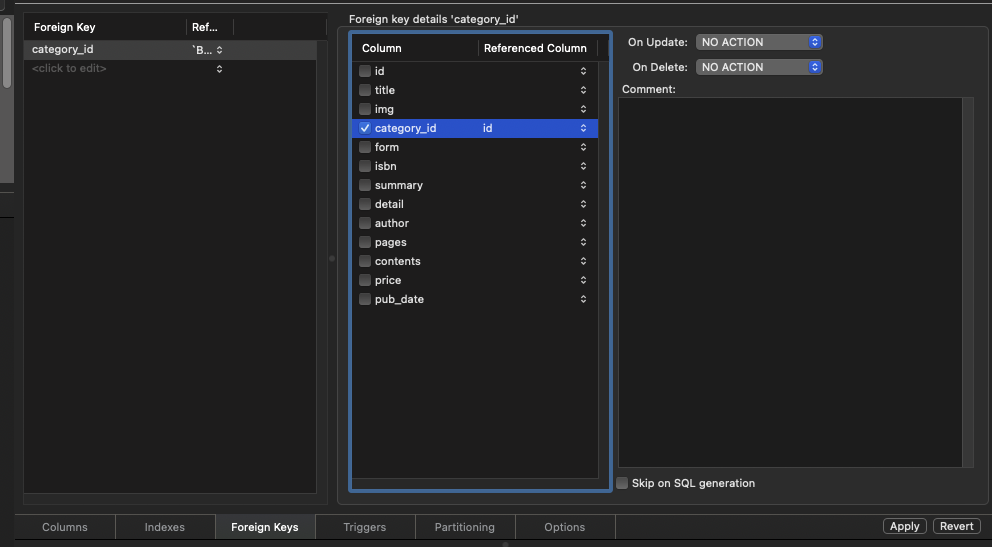Click the Column header in details list
992x547 pixels.
[415, 48]
